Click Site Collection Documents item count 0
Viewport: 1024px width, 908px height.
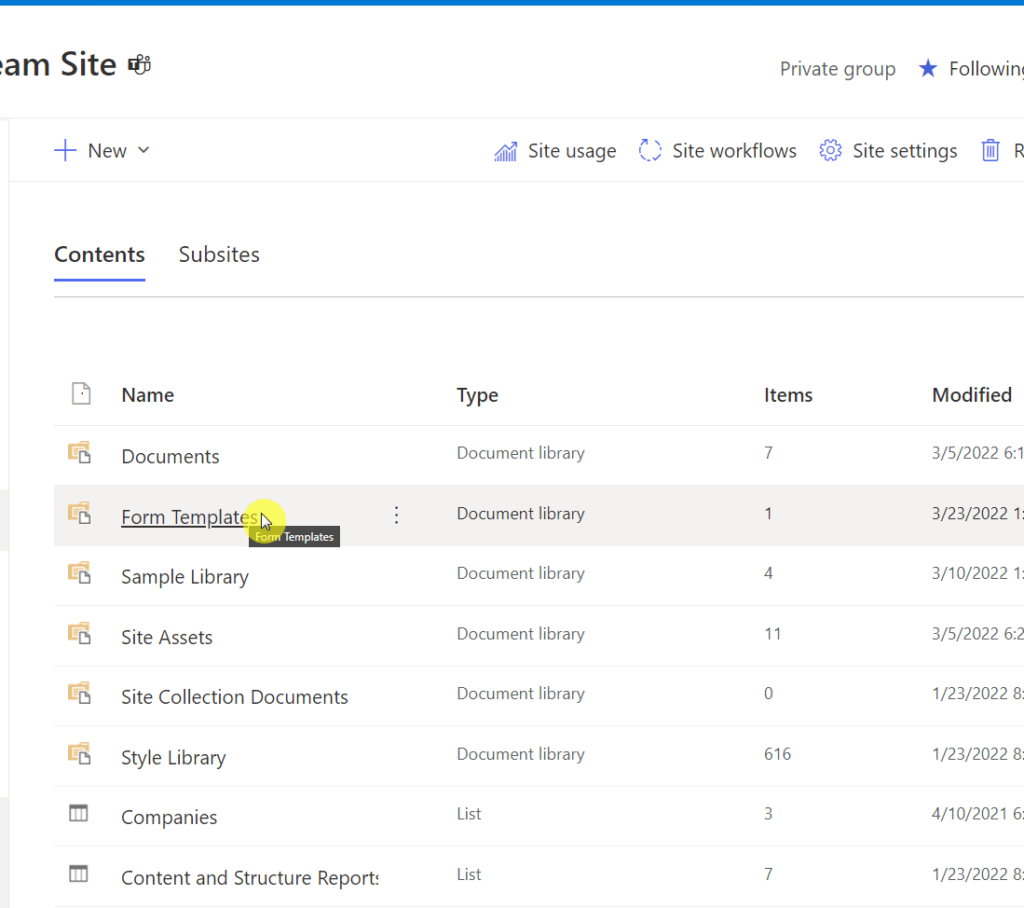click(x=769, y=694)
